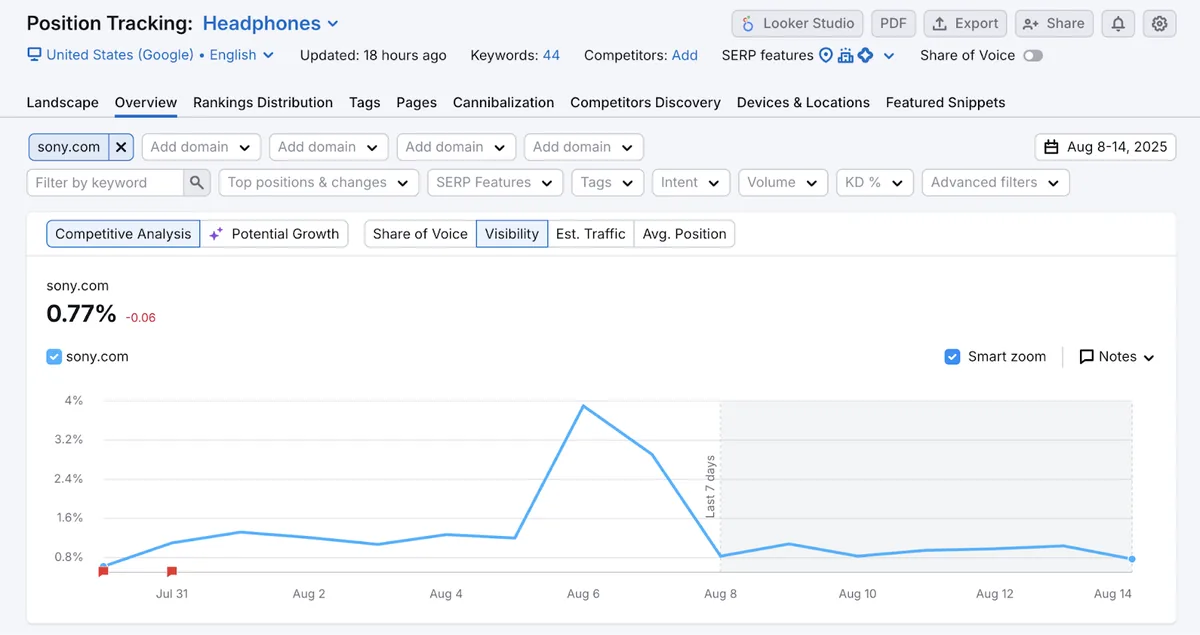
Task: Click the red note flag at Jul 31
Action: [x=172, y=572]
